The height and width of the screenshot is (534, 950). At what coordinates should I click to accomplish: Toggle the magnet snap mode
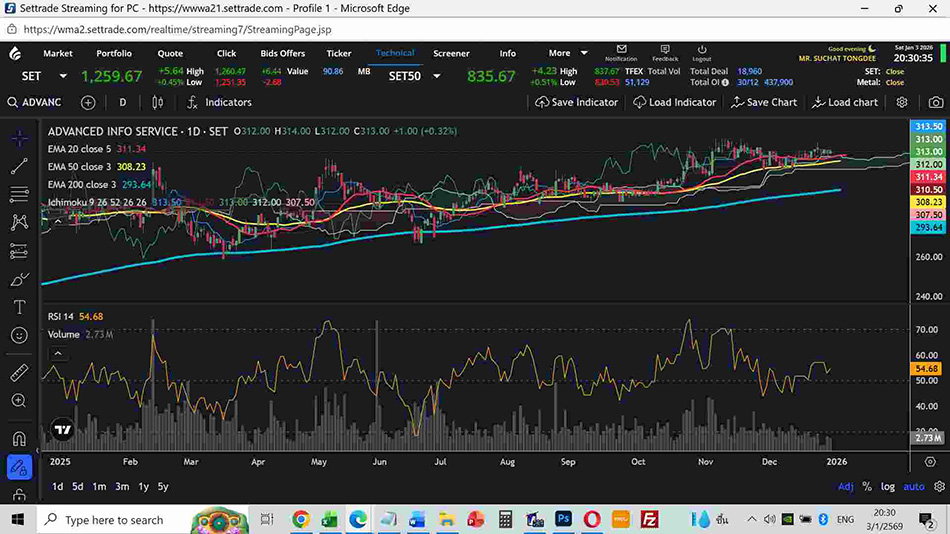18,438
